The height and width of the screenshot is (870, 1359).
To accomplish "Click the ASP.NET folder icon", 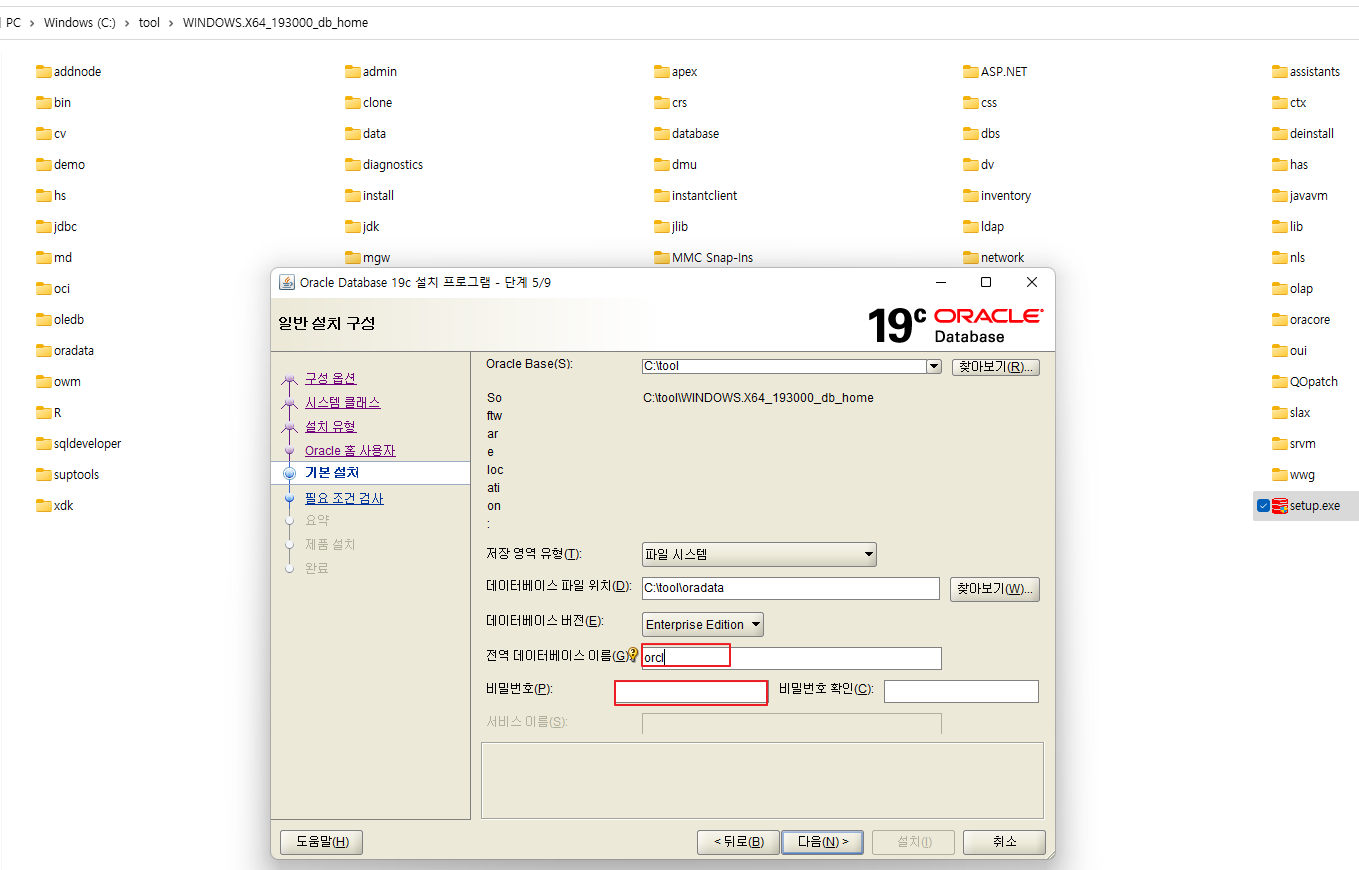I will click(x=971, y=72).
